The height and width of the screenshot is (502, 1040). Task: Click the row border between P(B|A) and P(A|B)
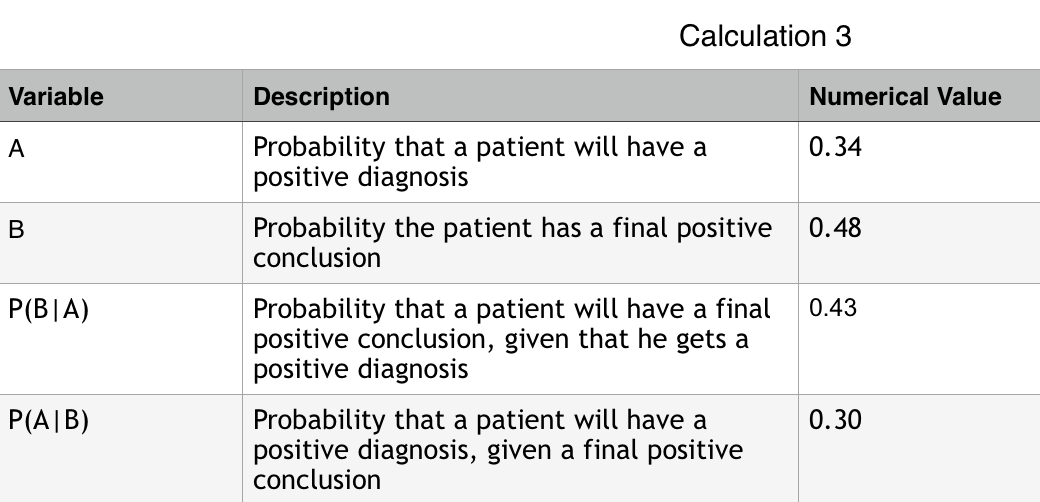pyautogui.click(x=120, y=394)
